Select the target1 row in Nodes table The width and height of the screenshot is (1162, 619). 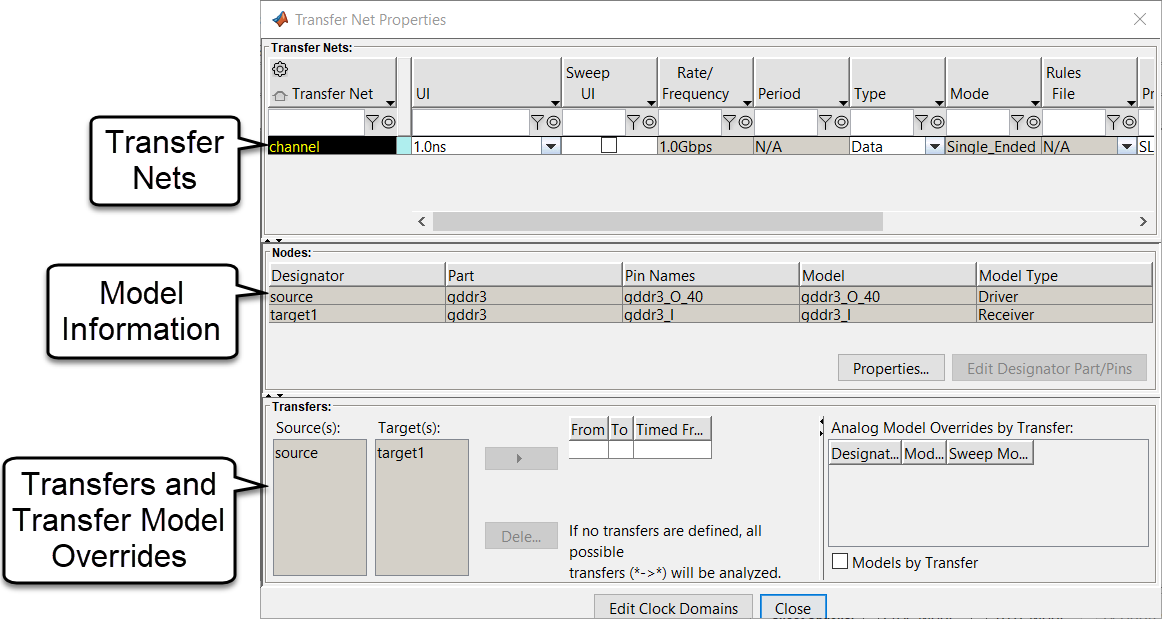click(711, 314)
